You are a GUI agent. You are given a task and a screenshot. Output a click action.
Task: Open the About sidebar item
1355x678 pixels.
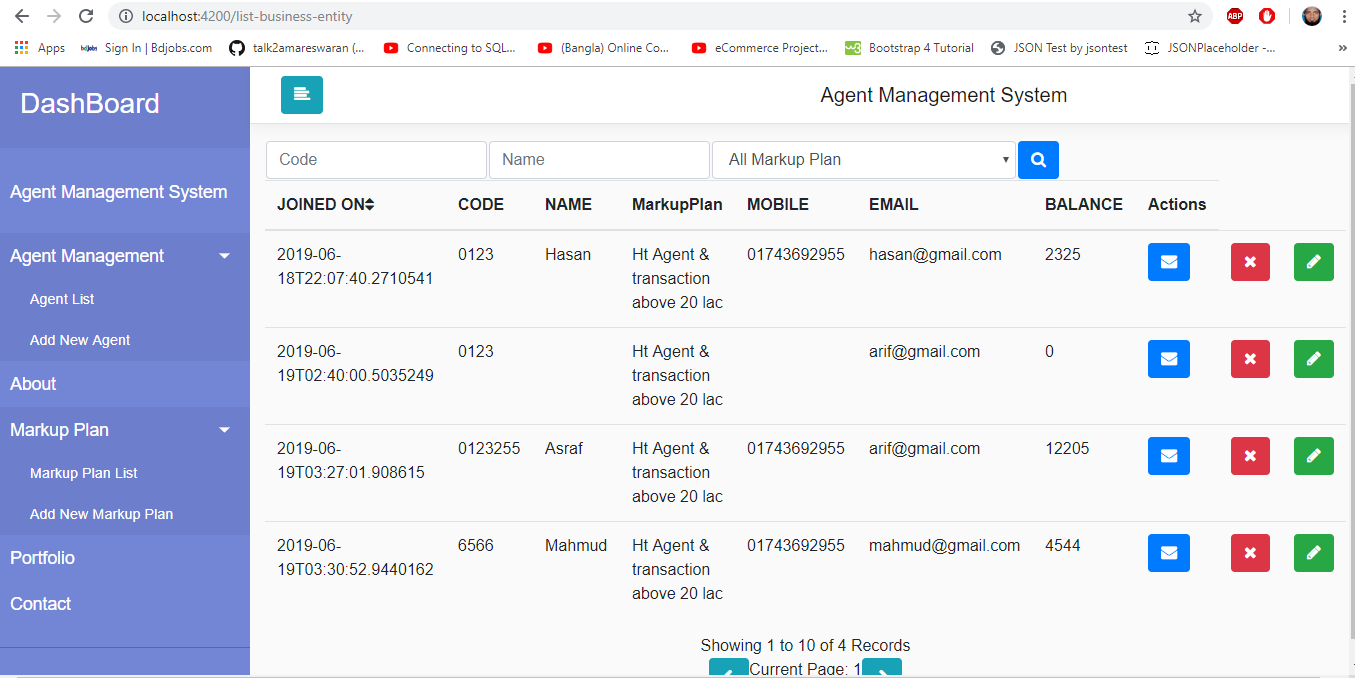coord(33,384)
